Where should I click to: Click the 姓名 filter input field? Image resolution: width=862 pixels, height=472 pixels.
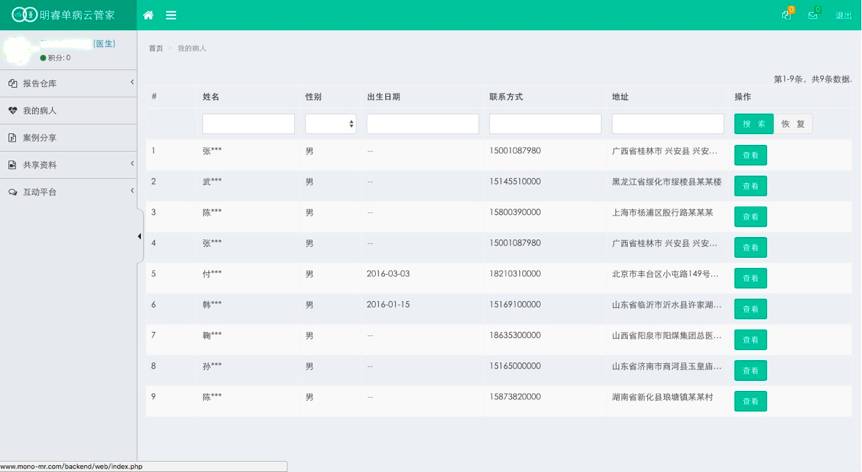coord(248,124)
